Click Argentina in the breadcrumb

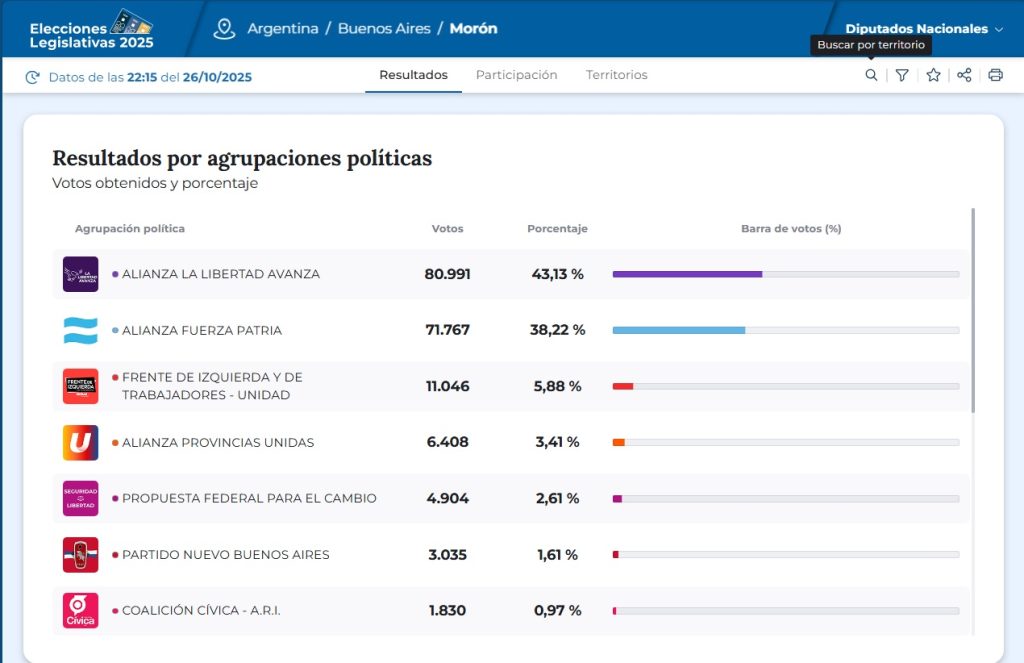coord(283,29)
